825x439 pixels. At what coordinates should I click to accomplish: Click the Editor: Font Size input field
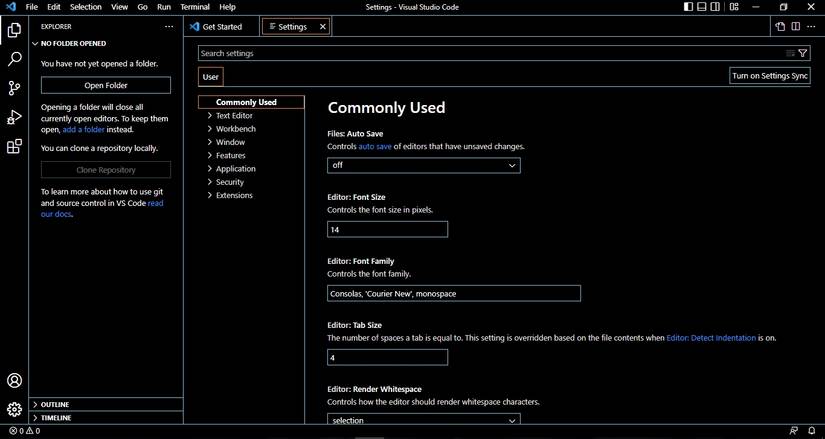(387, 229)
